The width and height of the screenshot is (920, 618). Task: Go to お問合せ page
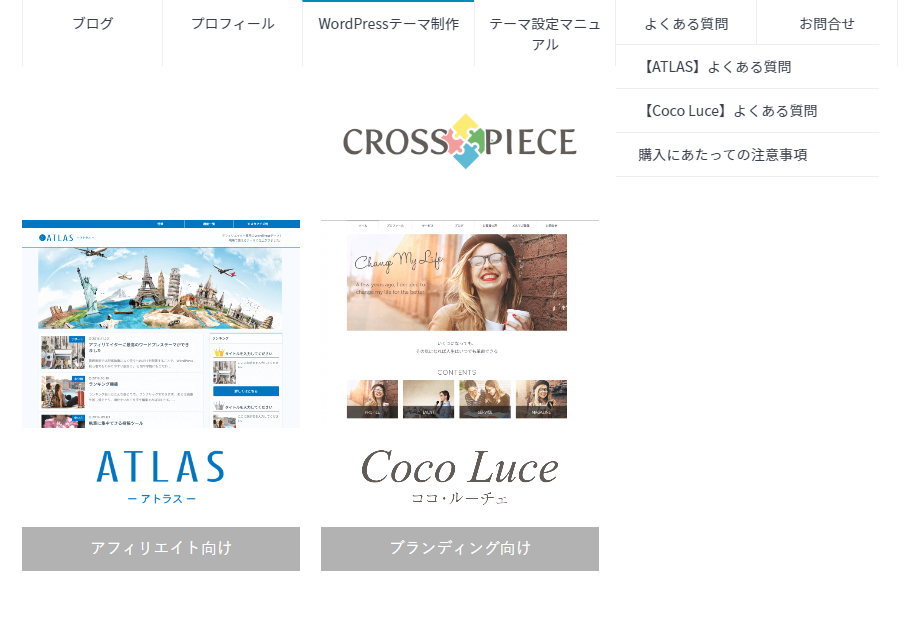point(827,24)
